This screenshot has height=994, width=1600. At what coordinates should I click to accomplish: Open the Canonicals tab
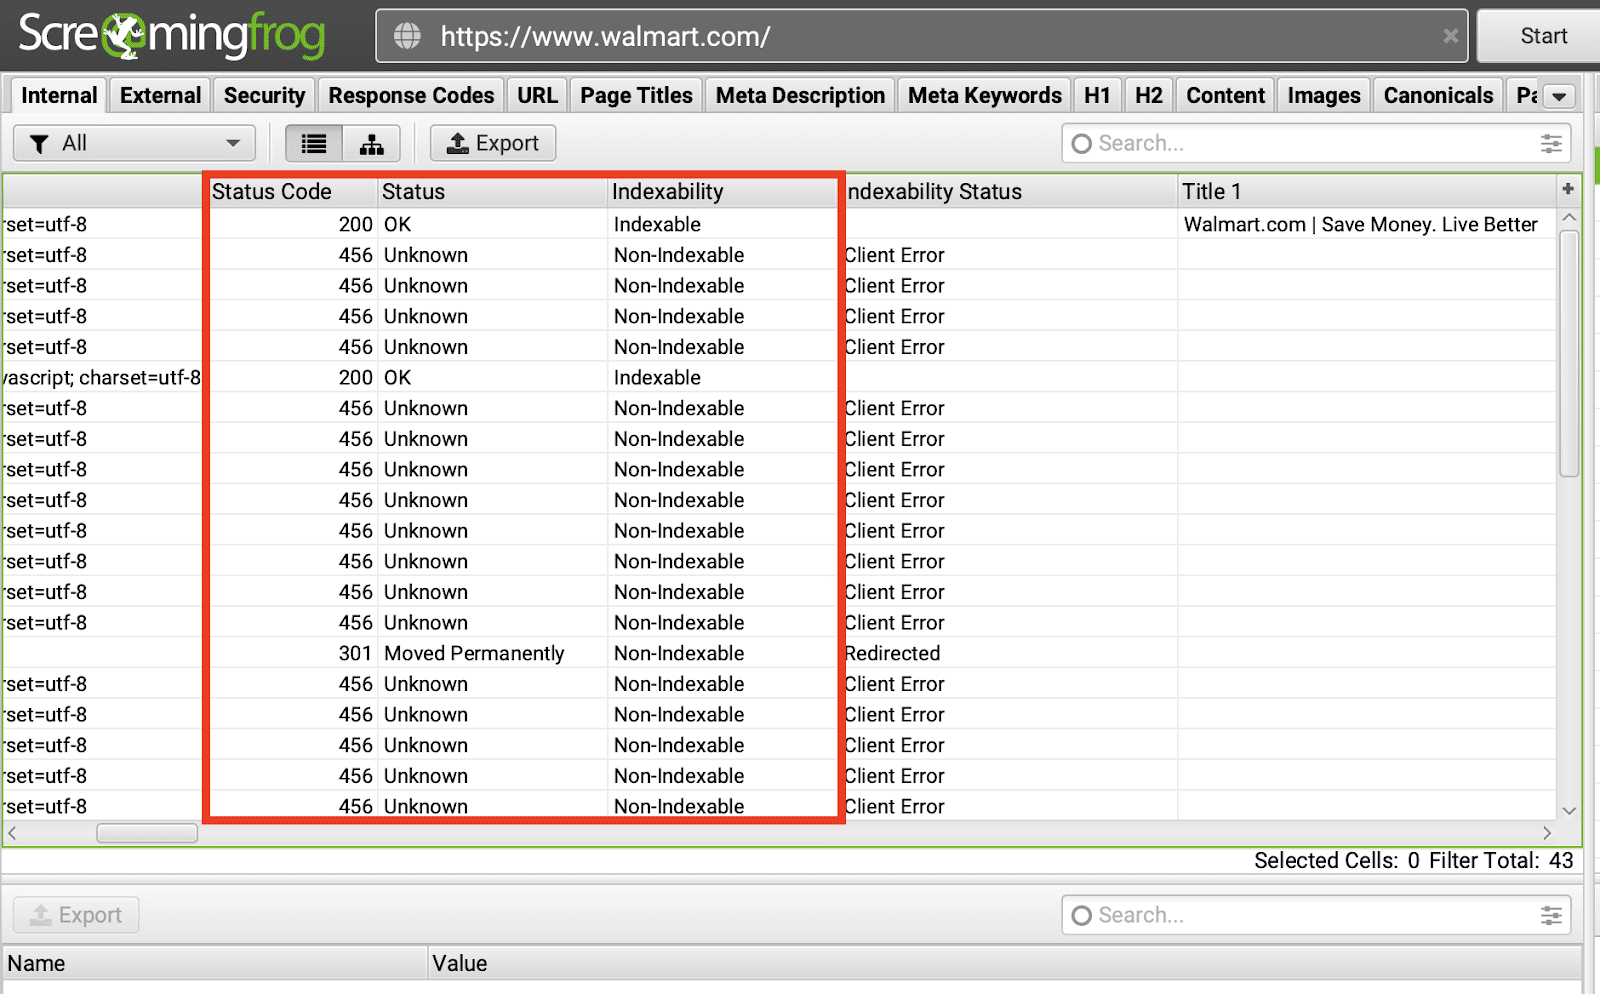pyautogui.click(x=1438, y=96)
